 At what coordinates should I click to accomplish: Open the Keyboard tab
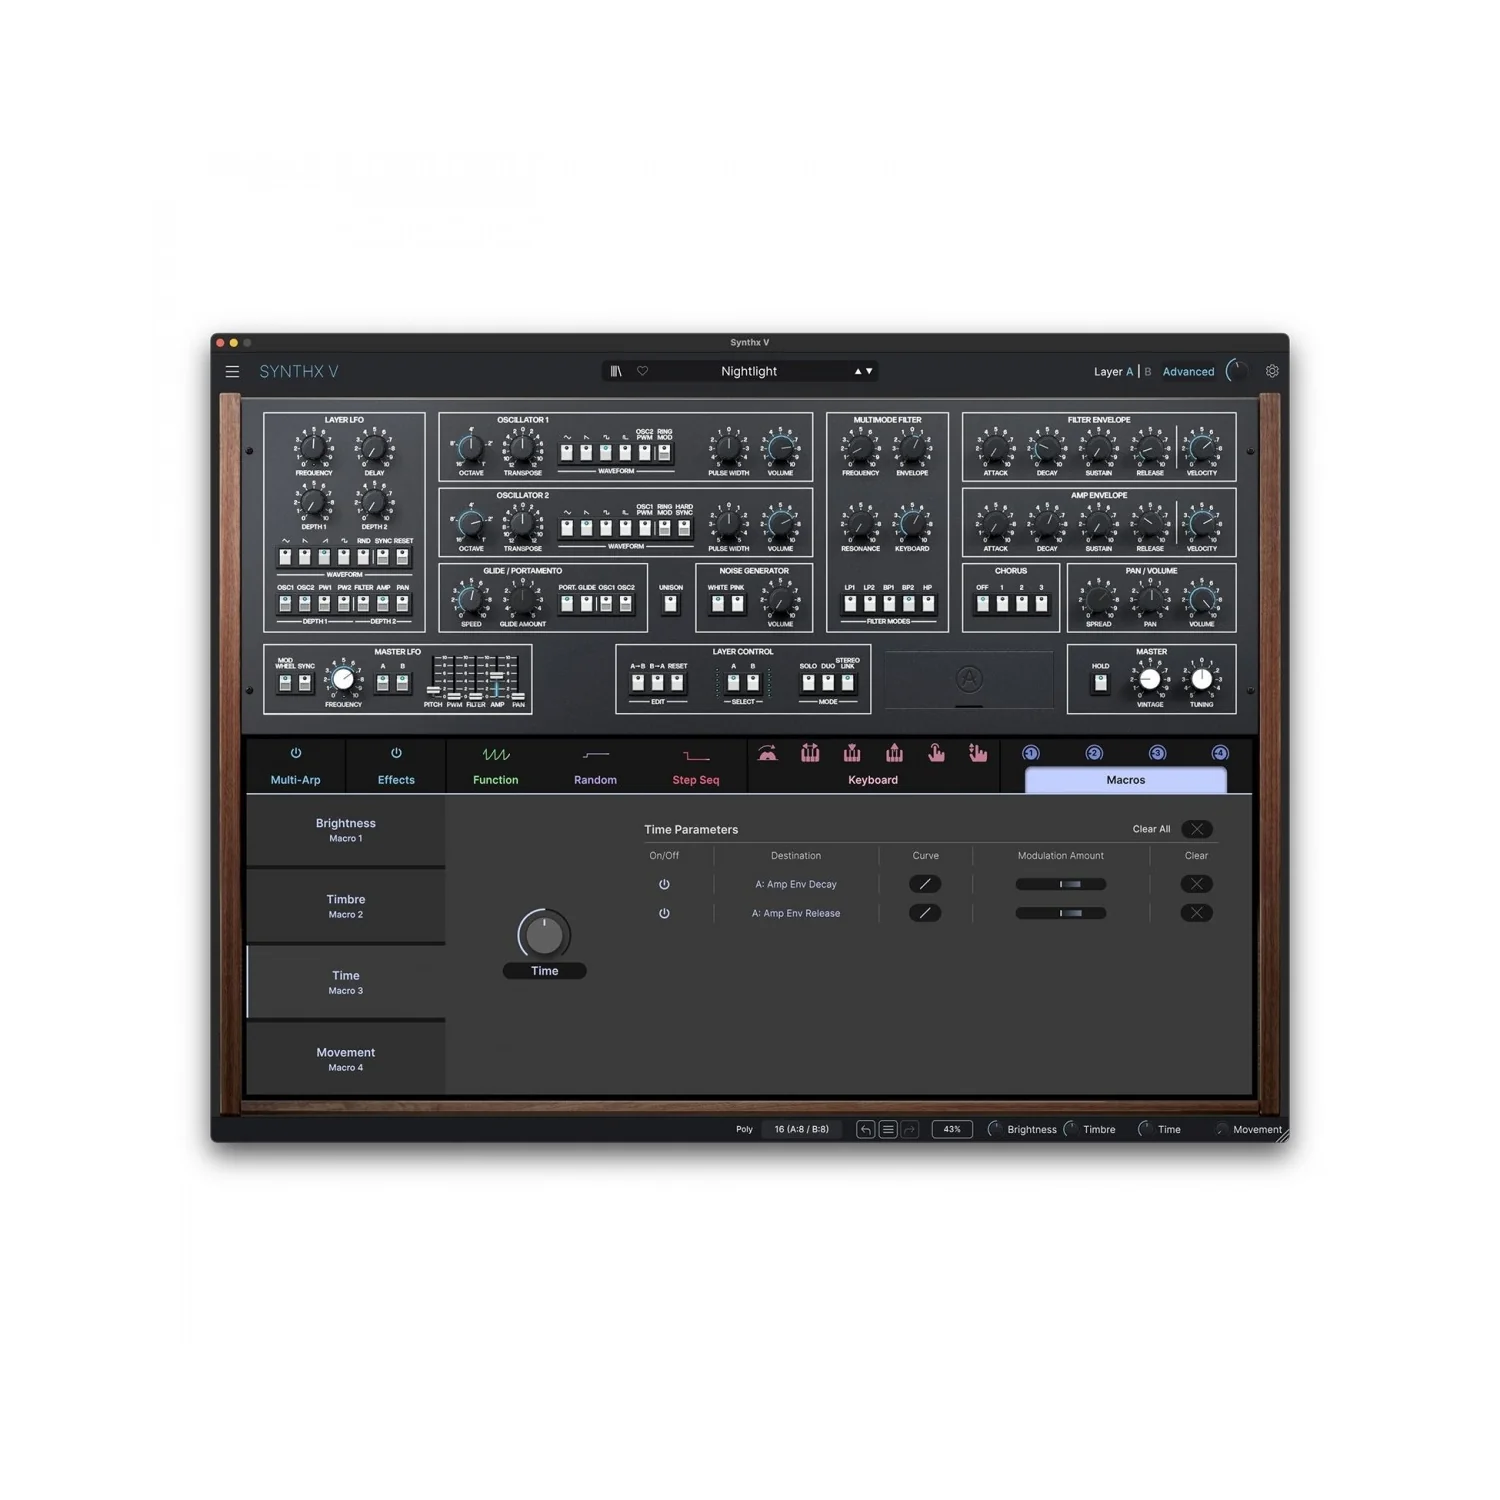(873, 780)
